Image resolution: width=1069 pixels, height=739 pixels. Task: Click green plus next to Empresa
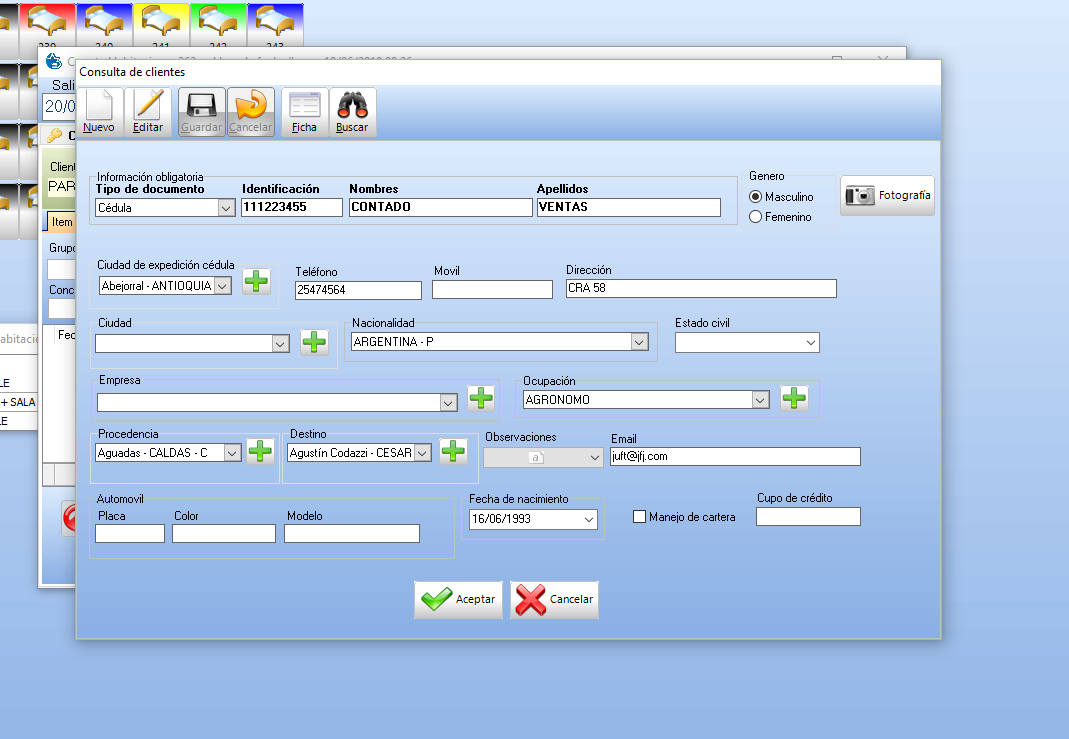(x=481, y=398)
